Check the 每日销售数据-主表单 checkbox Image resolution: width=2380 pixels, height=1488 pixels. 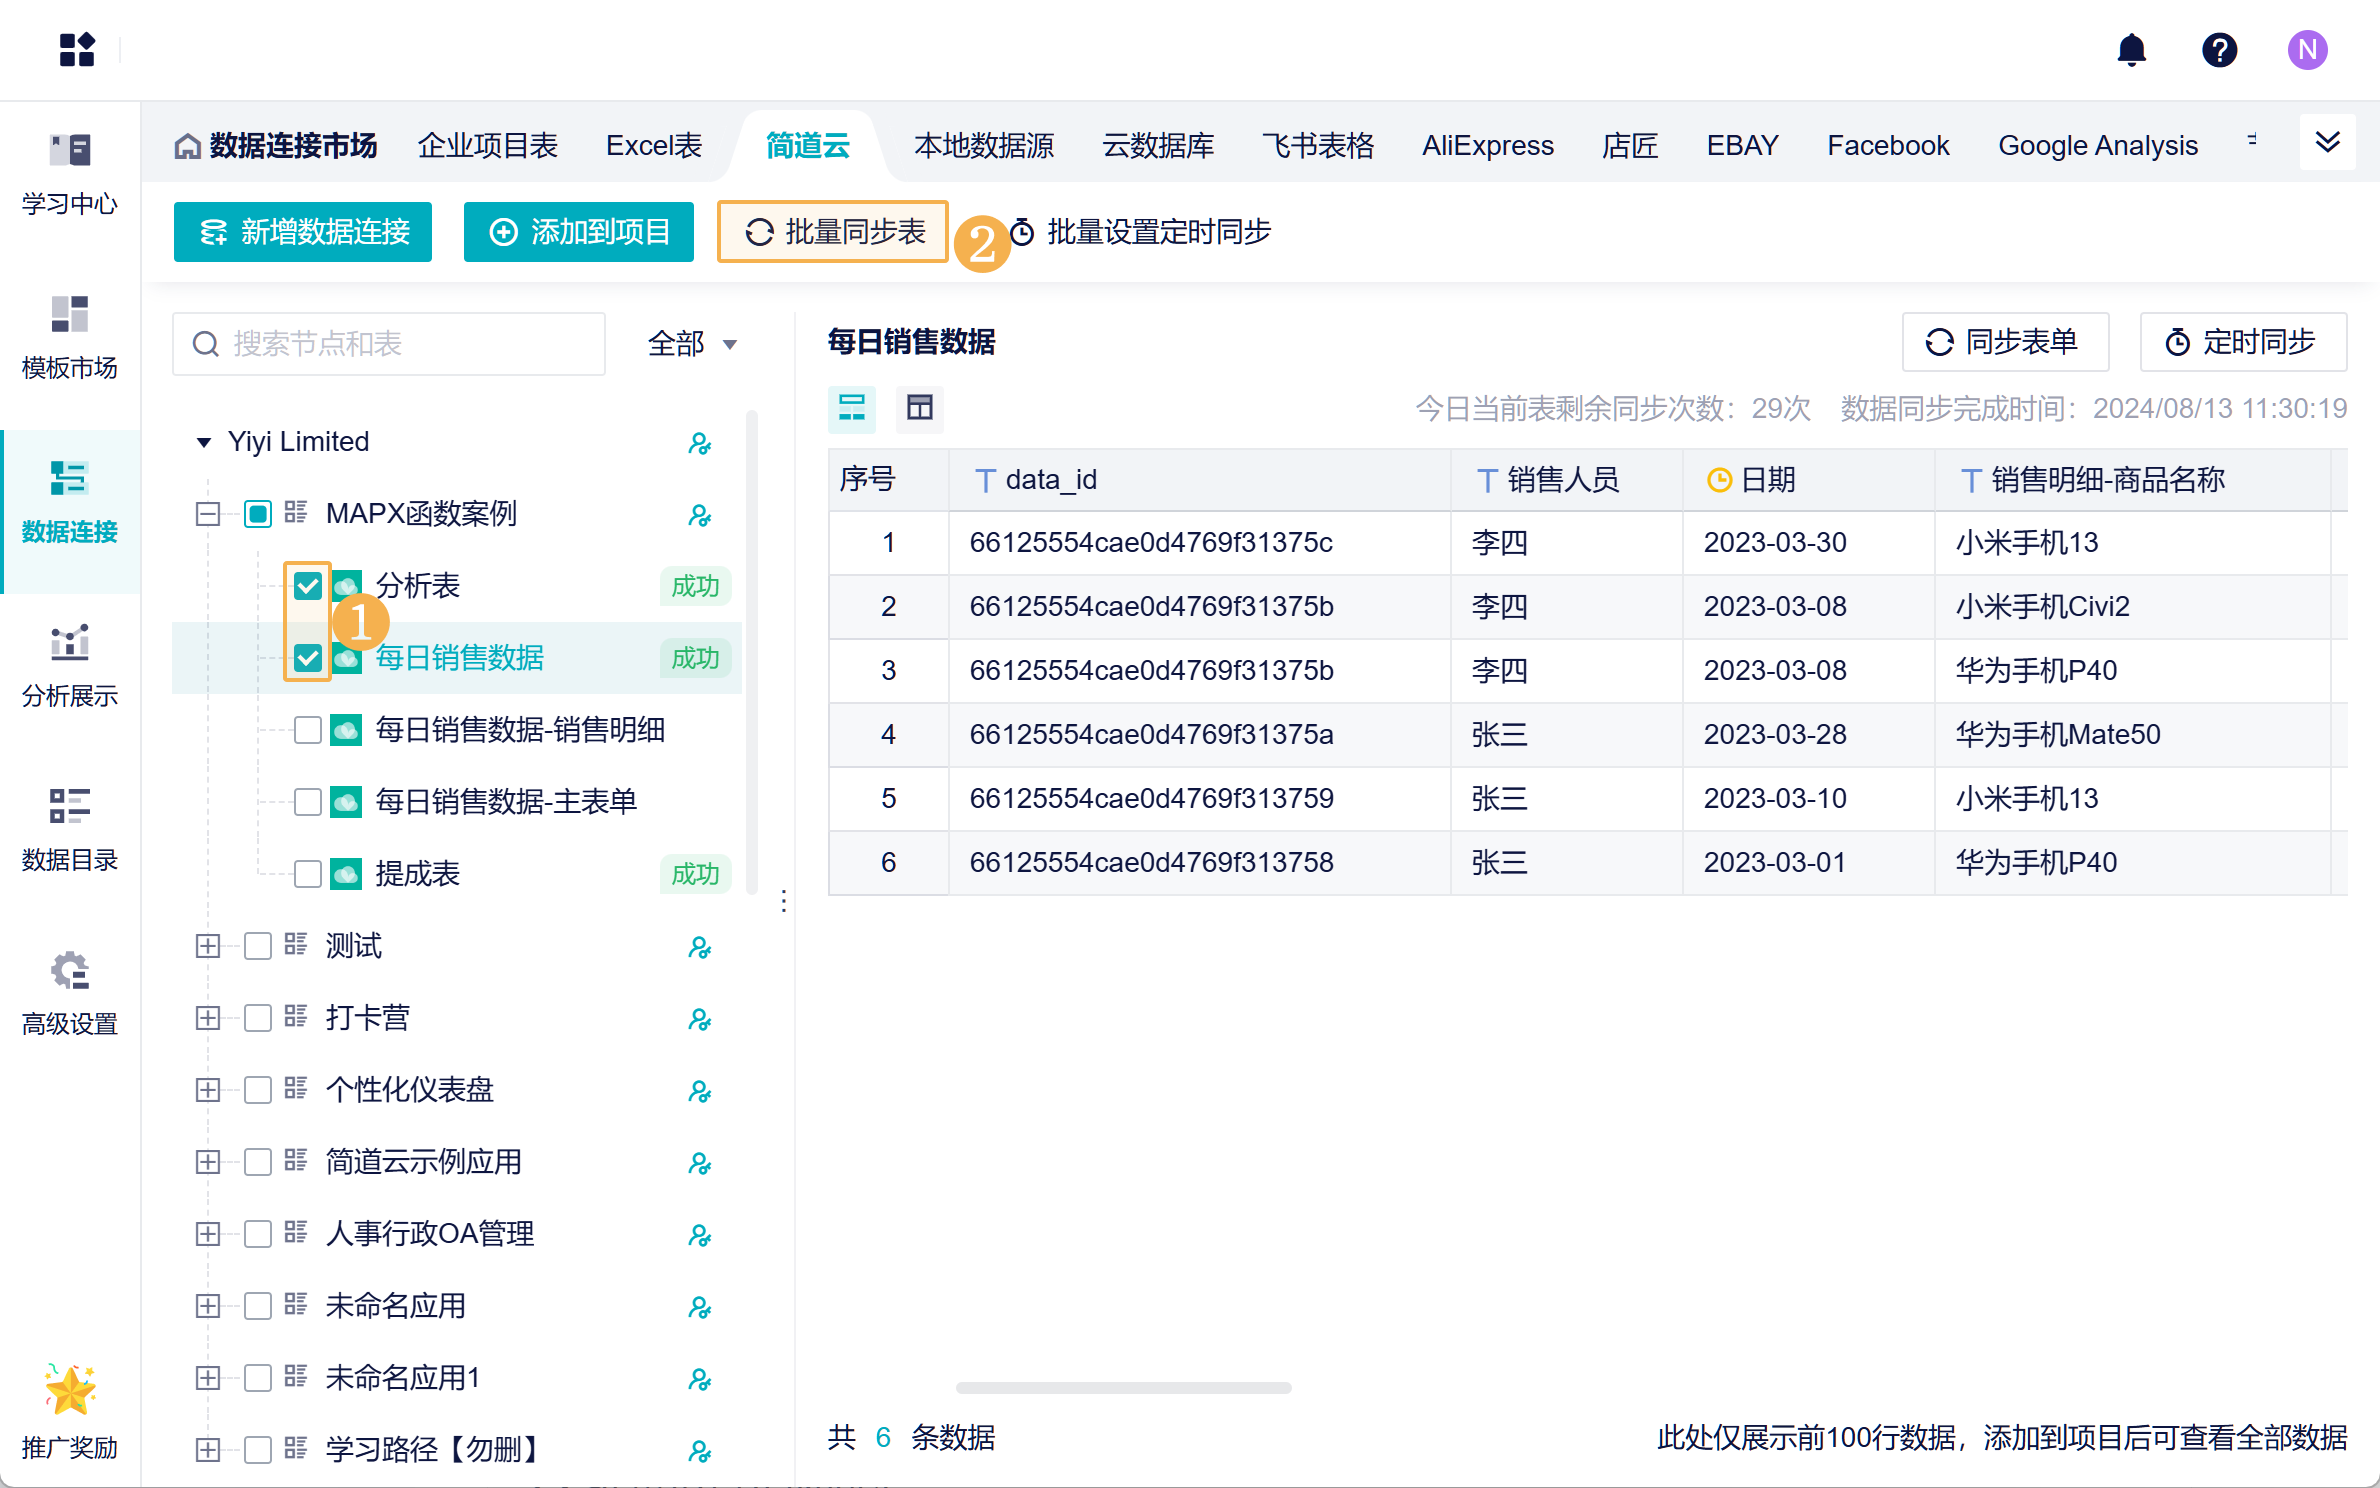click(308, 802)
